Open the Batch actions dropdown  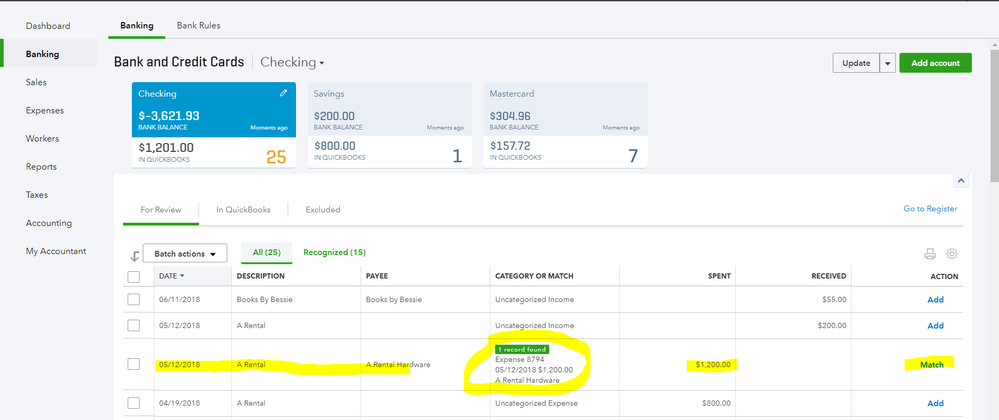pyautogui.click(x=185, y=254)
